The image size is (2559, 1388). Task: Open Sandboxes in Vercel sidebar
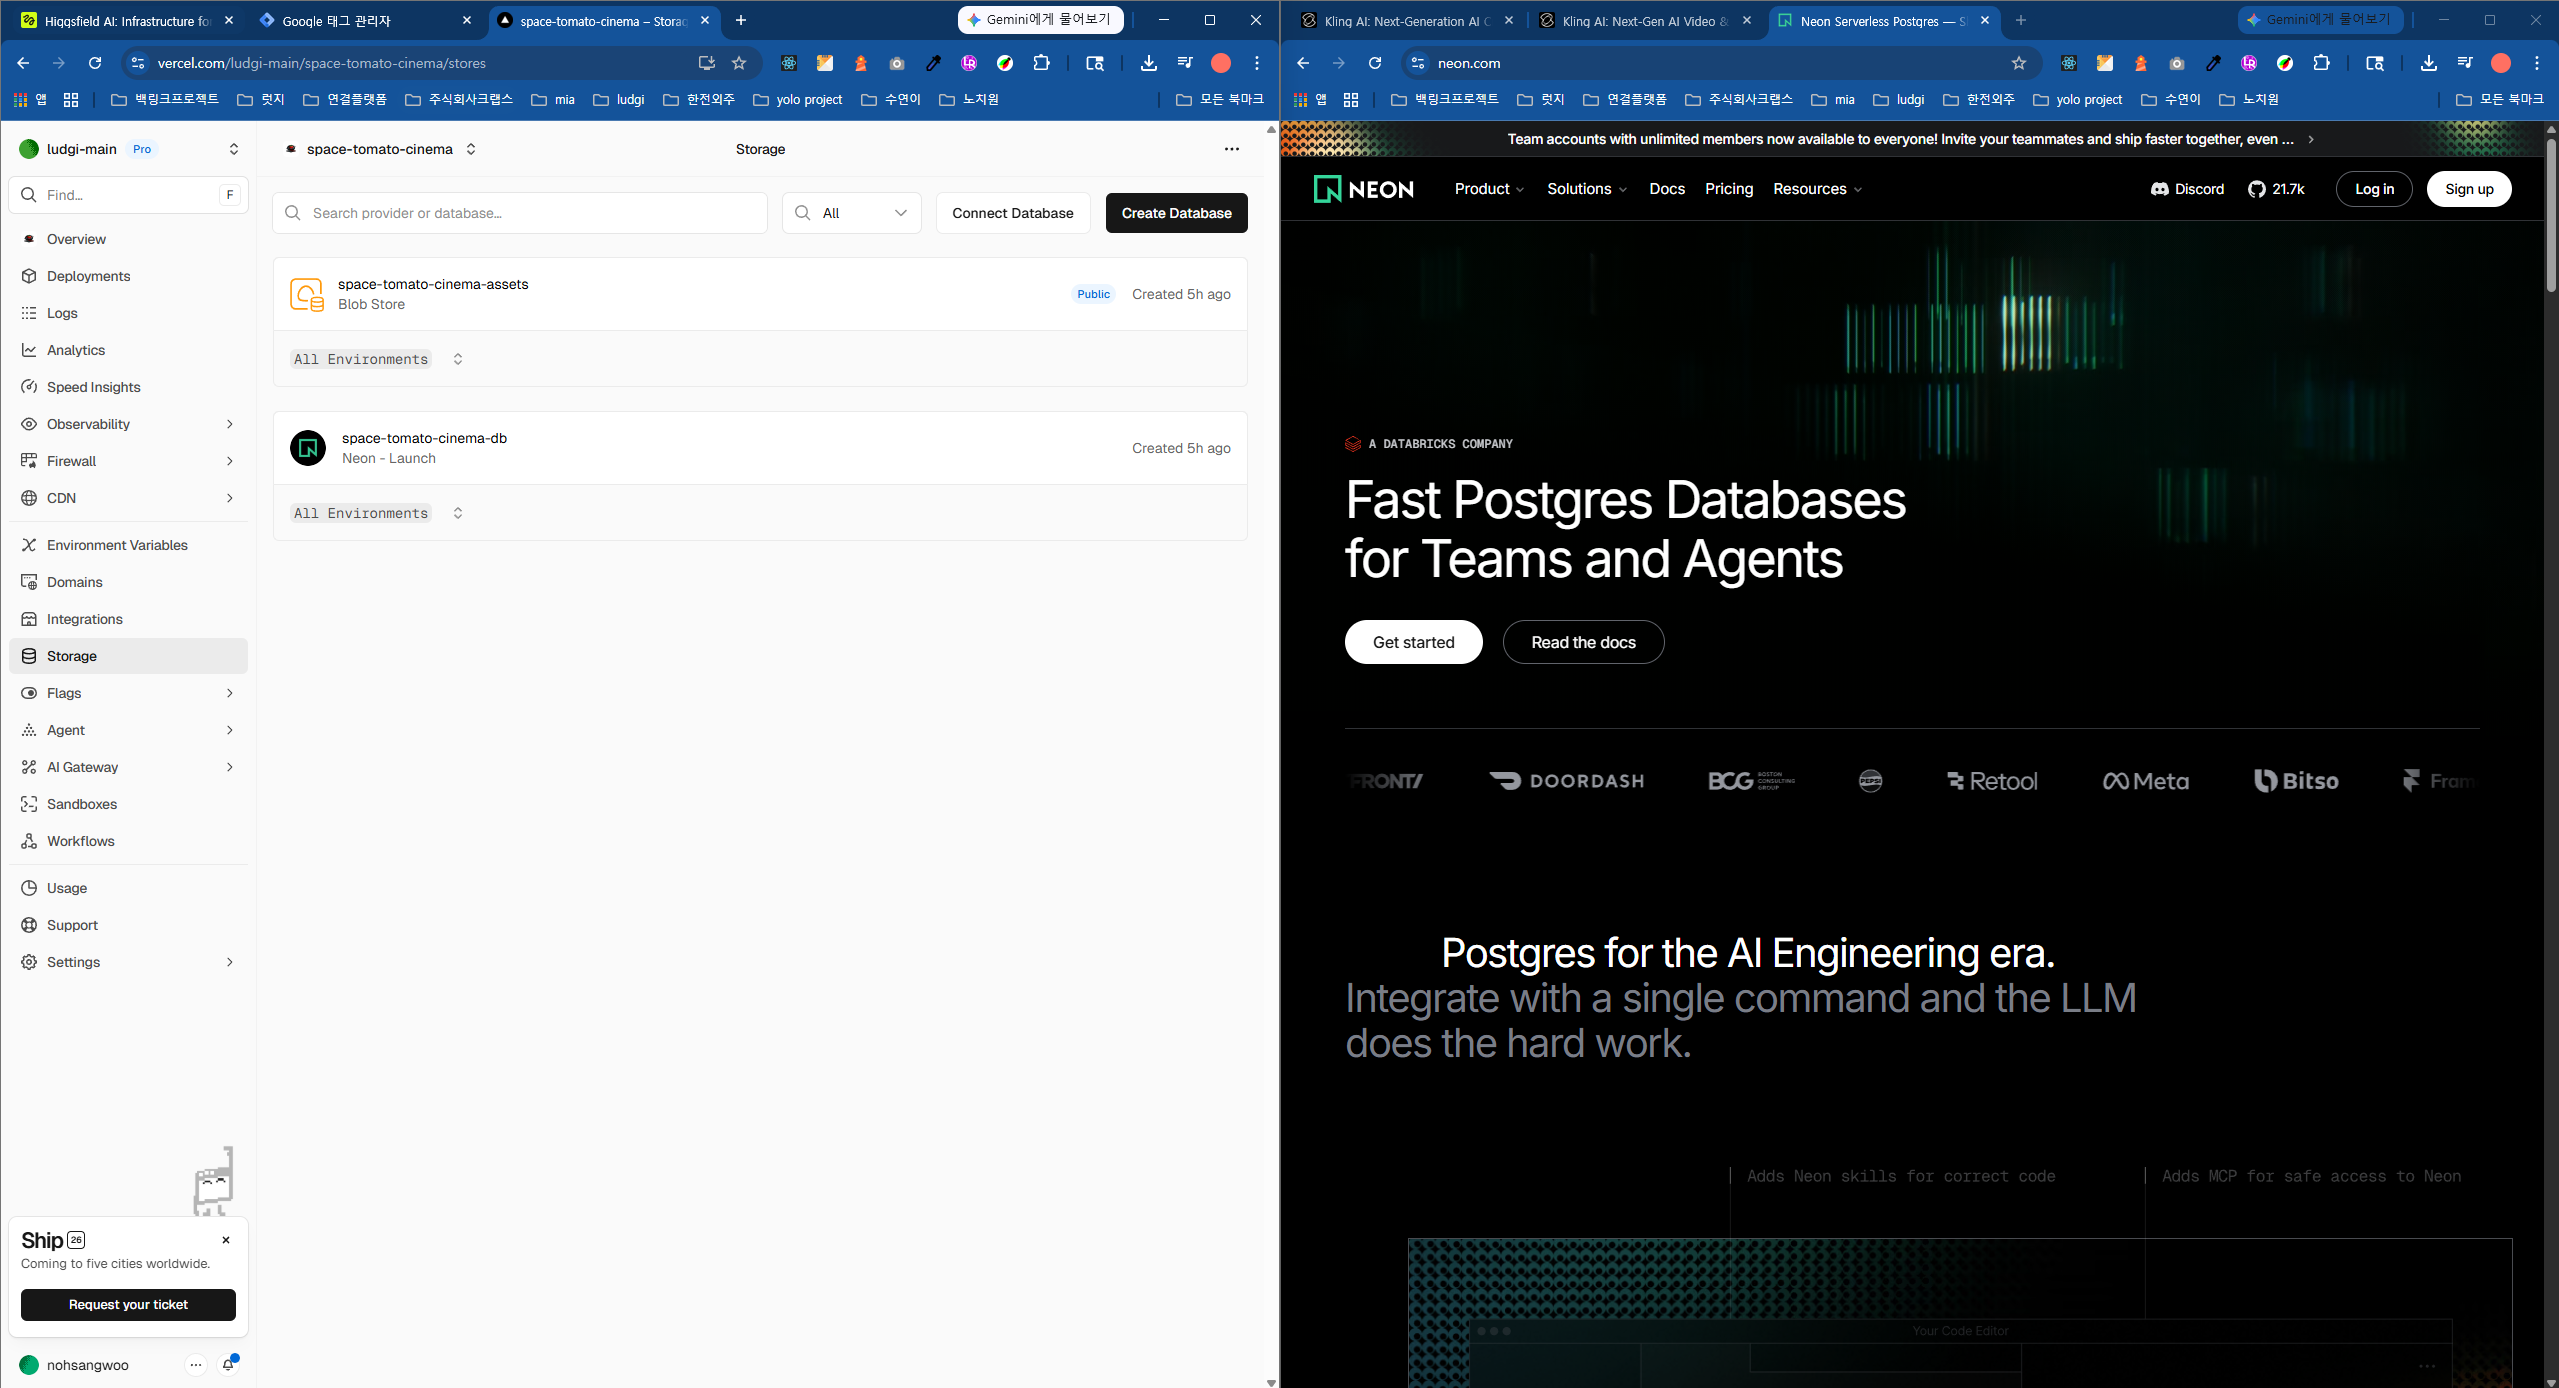point(128,804)
